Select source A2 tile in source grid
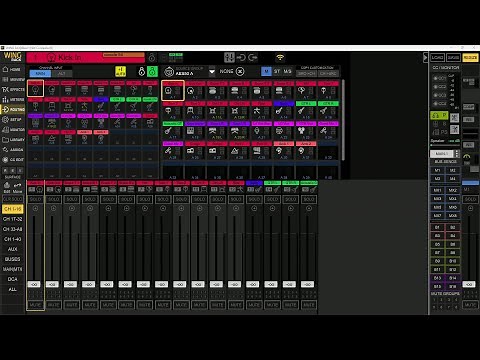Screen dimensions: 480x360 (x=195, y=90)
